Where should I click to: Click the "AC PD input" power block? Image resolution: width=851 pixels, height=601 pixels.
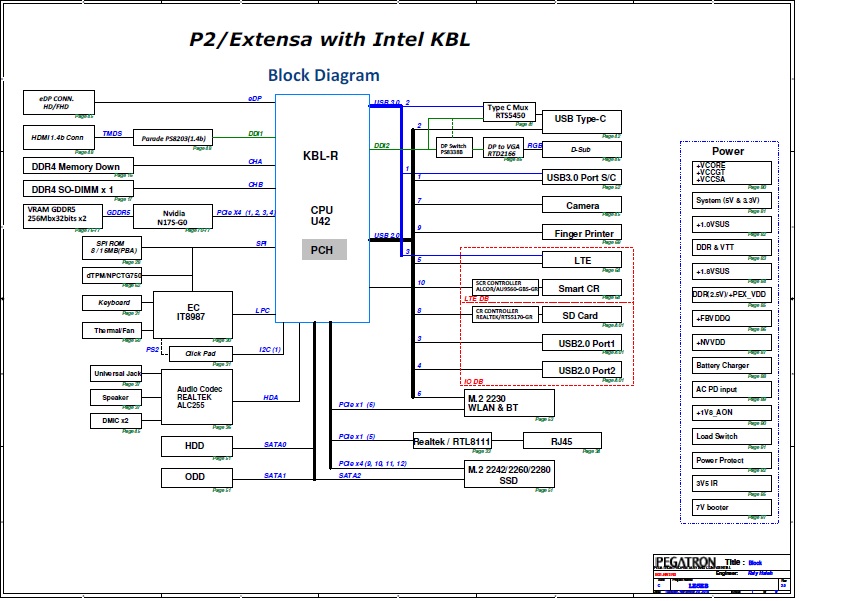(x=732, y=390)
